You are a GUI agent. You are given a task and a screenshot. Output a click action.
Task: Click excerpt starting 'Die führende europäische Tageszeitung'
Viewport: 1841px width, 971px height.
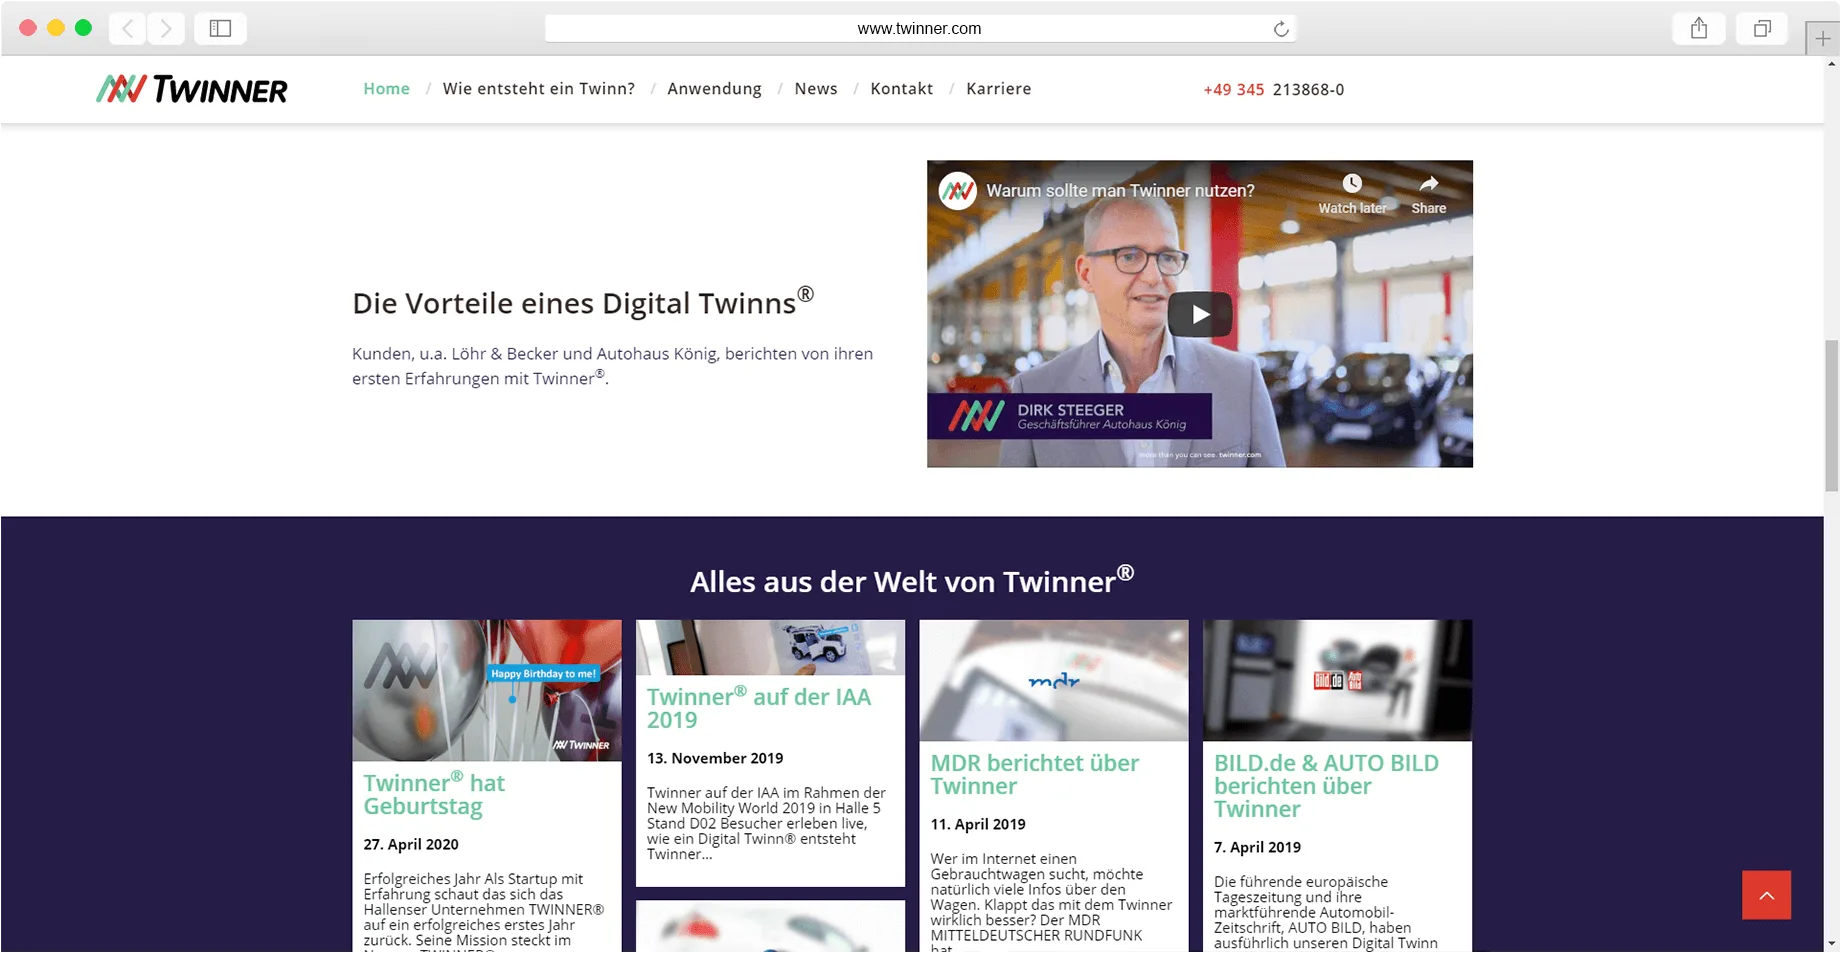1326,912
